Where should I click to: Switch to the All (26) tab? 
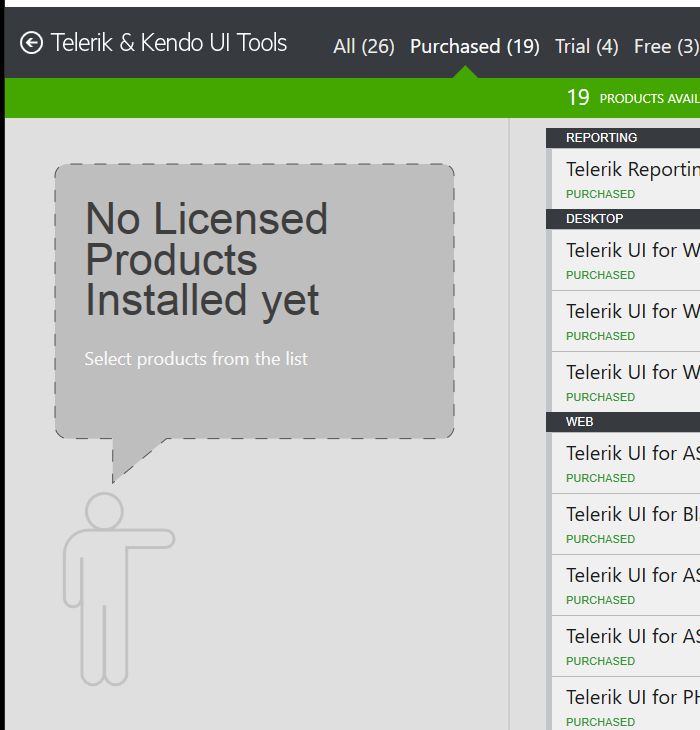pos(363,47)
